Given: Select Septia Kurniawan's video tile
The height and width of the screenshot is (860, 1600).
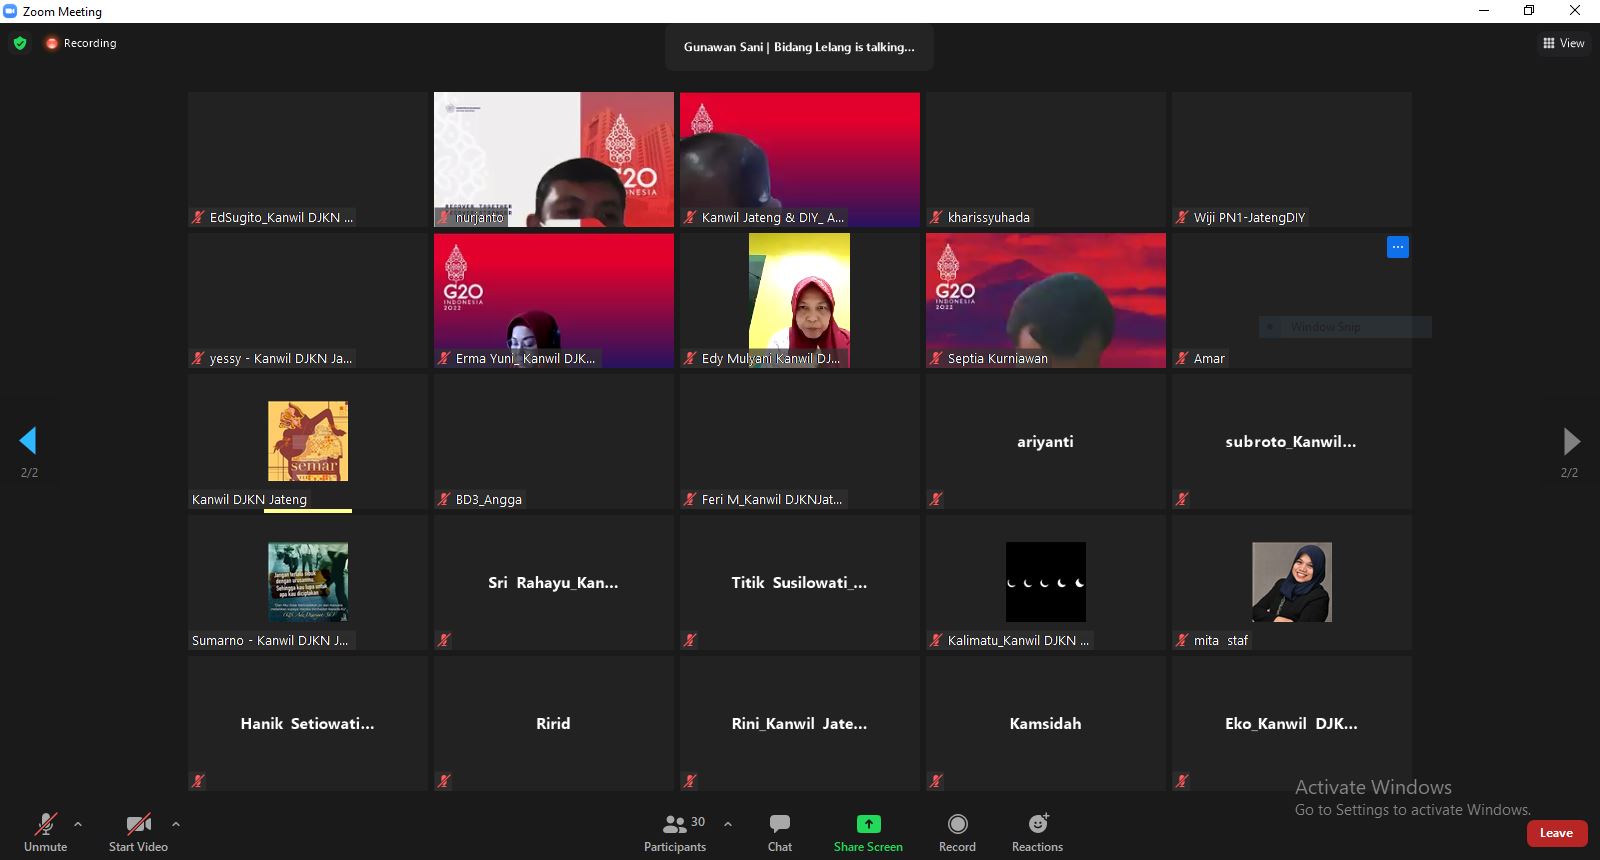Looking at the screenshot, I should (1045, 299).
